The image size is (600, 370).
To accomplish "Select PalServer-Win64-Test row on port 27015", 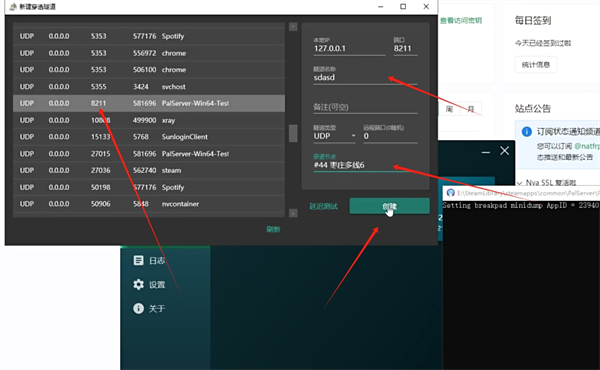I will point(149,154).
